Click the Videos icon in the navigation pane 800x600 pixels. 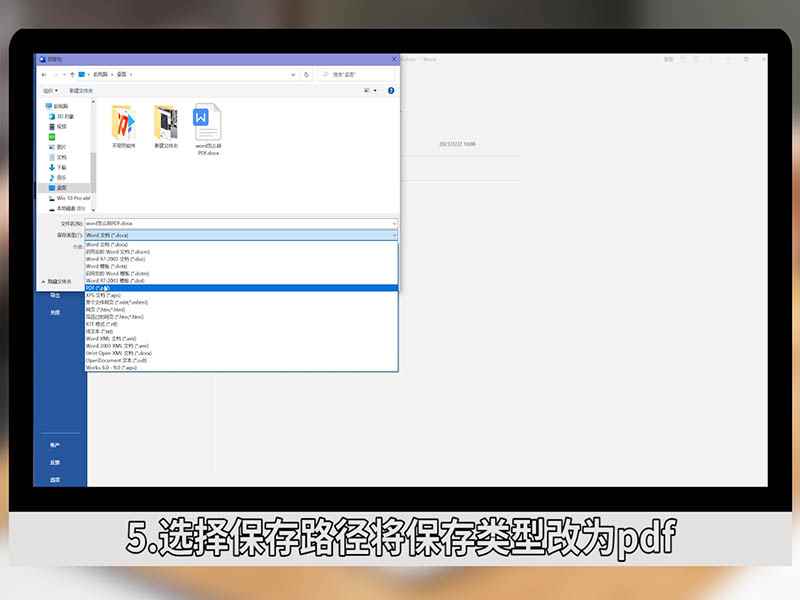coord(56,127)
